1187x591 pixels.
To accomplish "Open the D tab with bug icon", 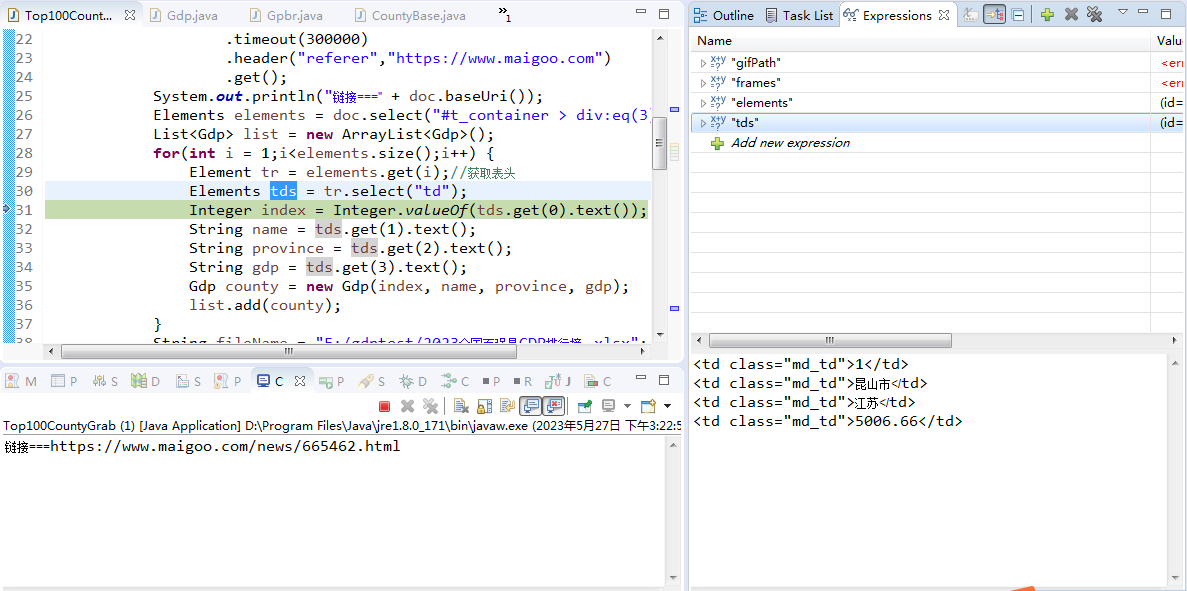I will (413, 381).
